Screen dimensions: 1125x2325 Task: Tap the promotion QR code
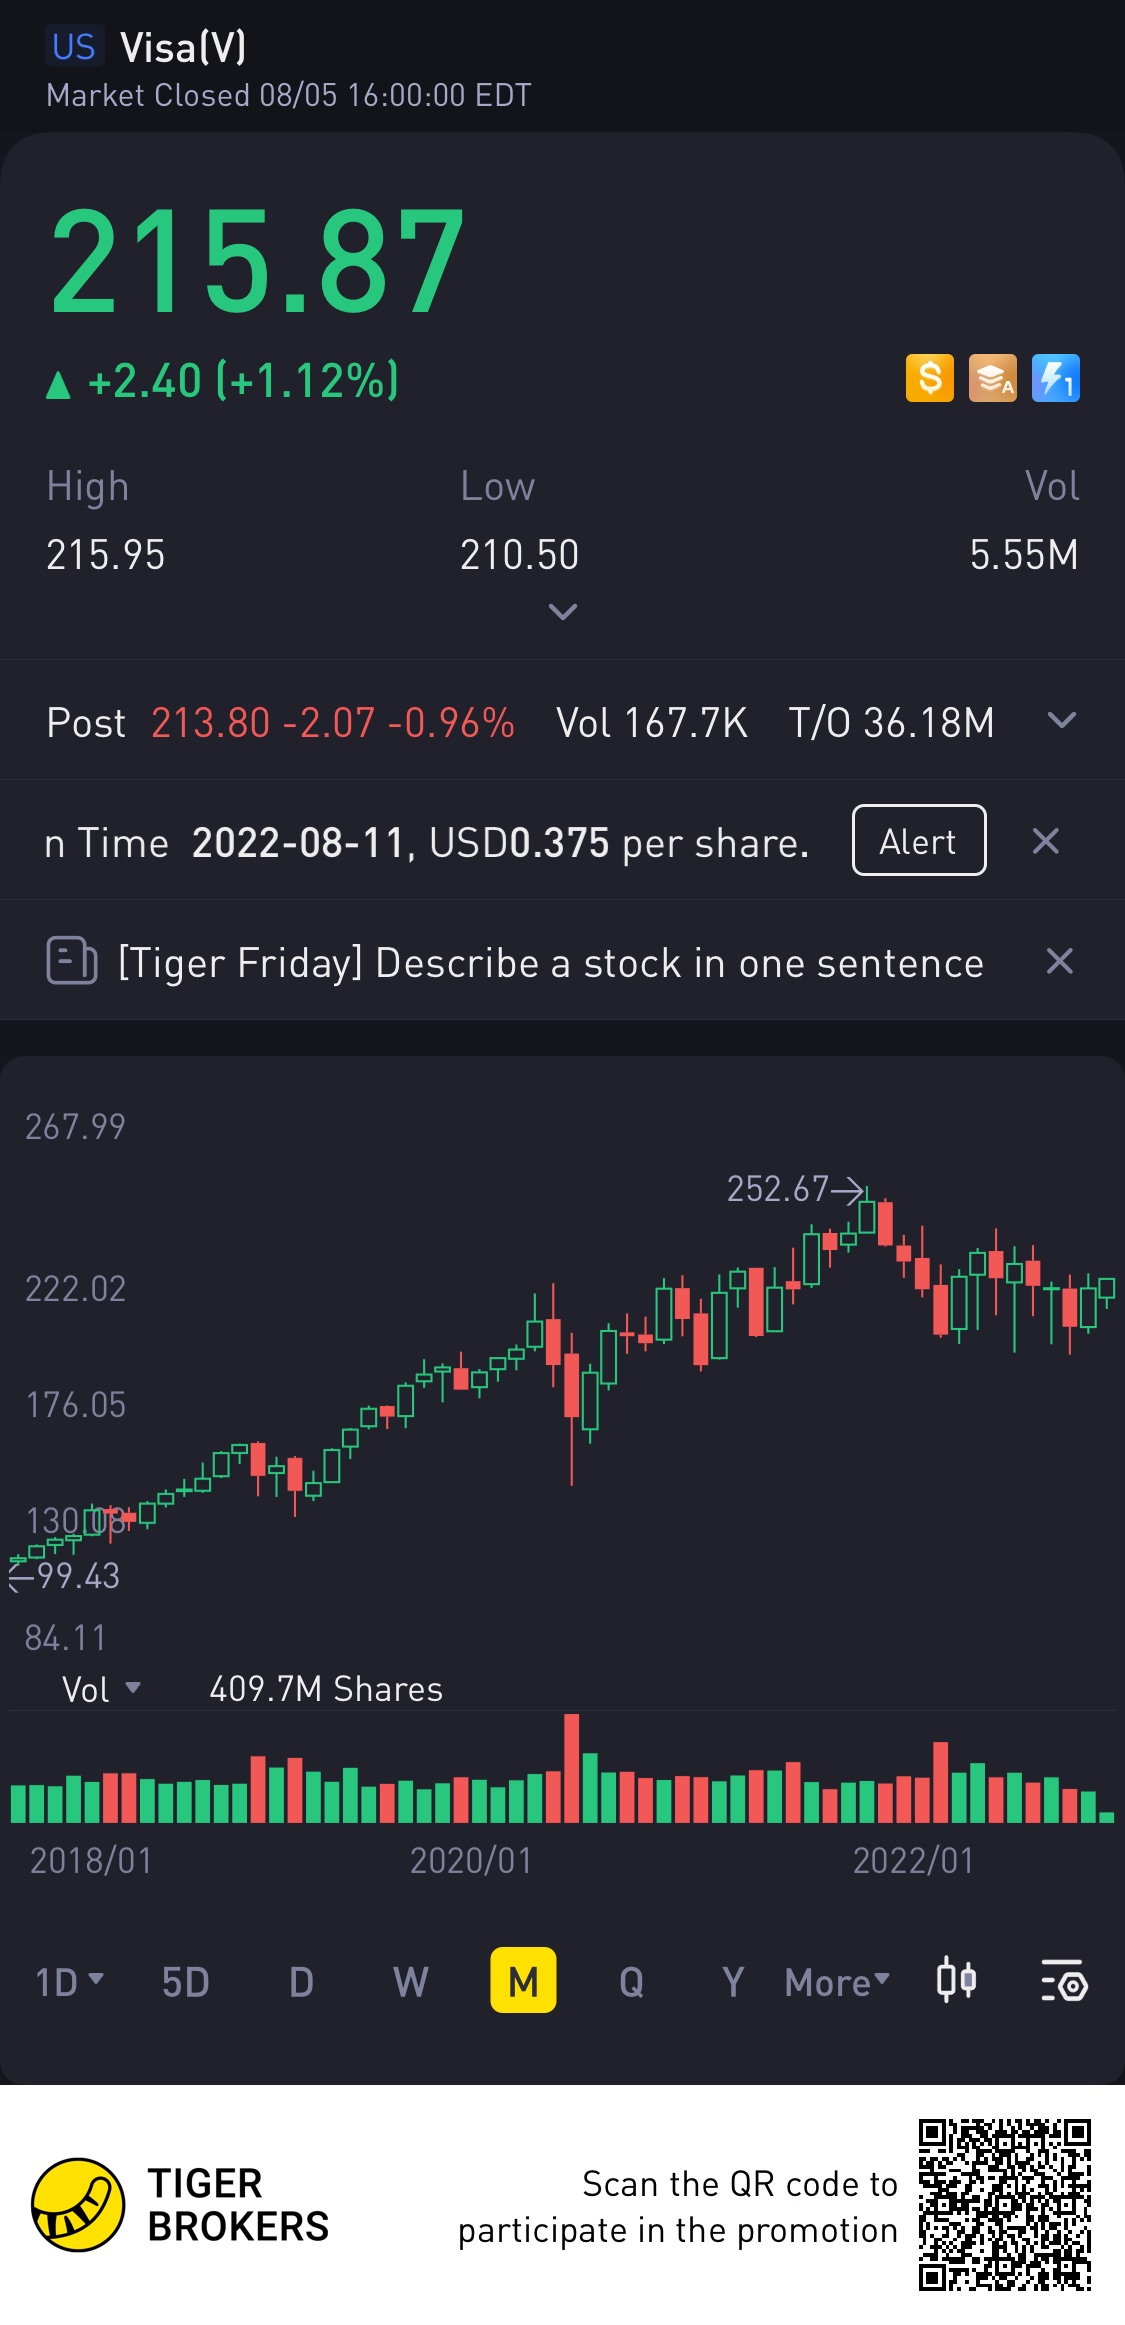pyautogui.click(x=1004, y=2204)
